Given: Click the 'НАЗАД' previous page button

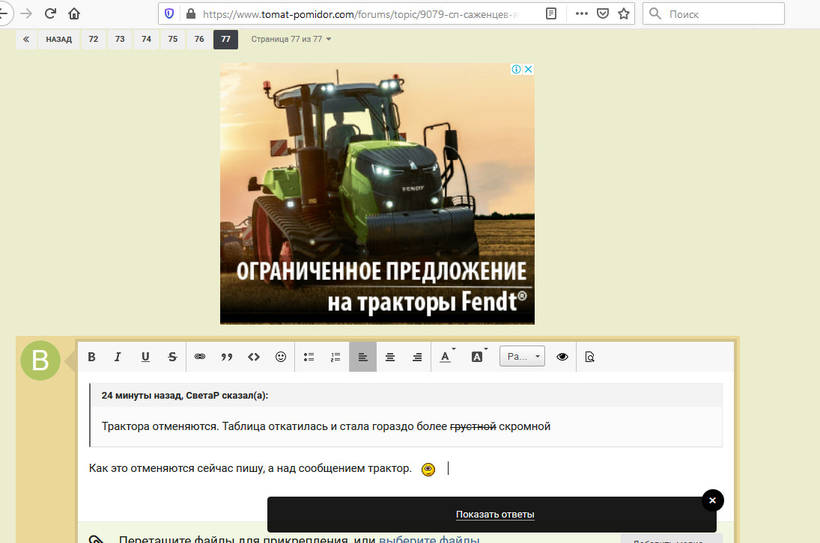Looking at the screenshot, I should coord(59,39).
